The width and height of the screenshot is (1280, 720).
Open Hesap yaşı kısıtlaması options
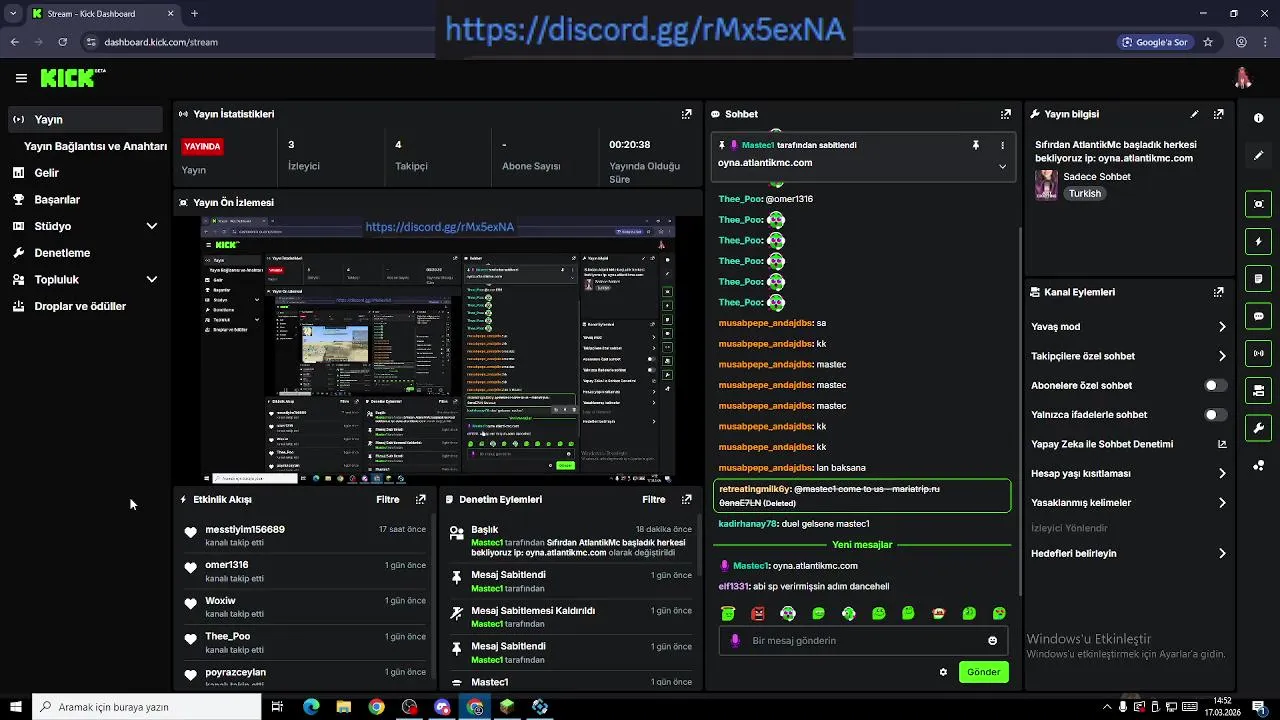[1222, 473]
